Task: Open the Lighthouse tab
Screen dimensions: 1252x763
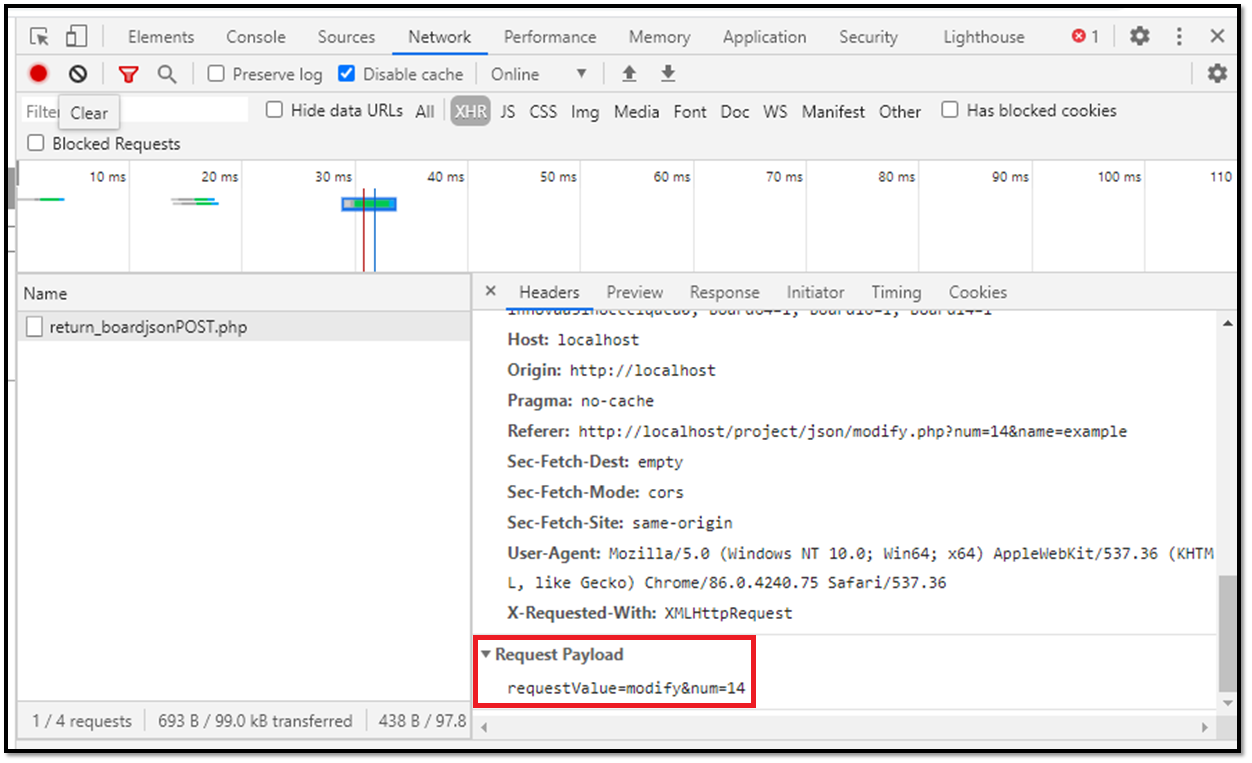Action: point(984,37)
